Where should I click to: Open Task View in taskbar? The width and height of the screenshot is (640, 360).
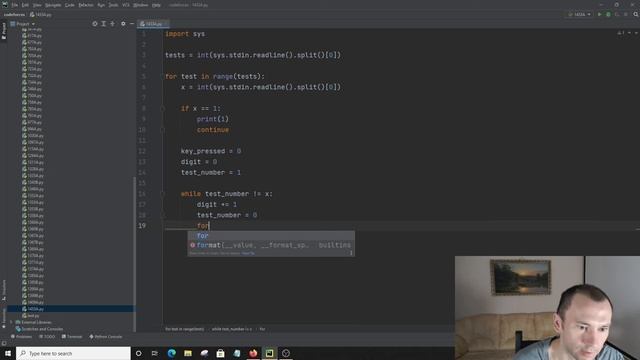tap(155, 353)
